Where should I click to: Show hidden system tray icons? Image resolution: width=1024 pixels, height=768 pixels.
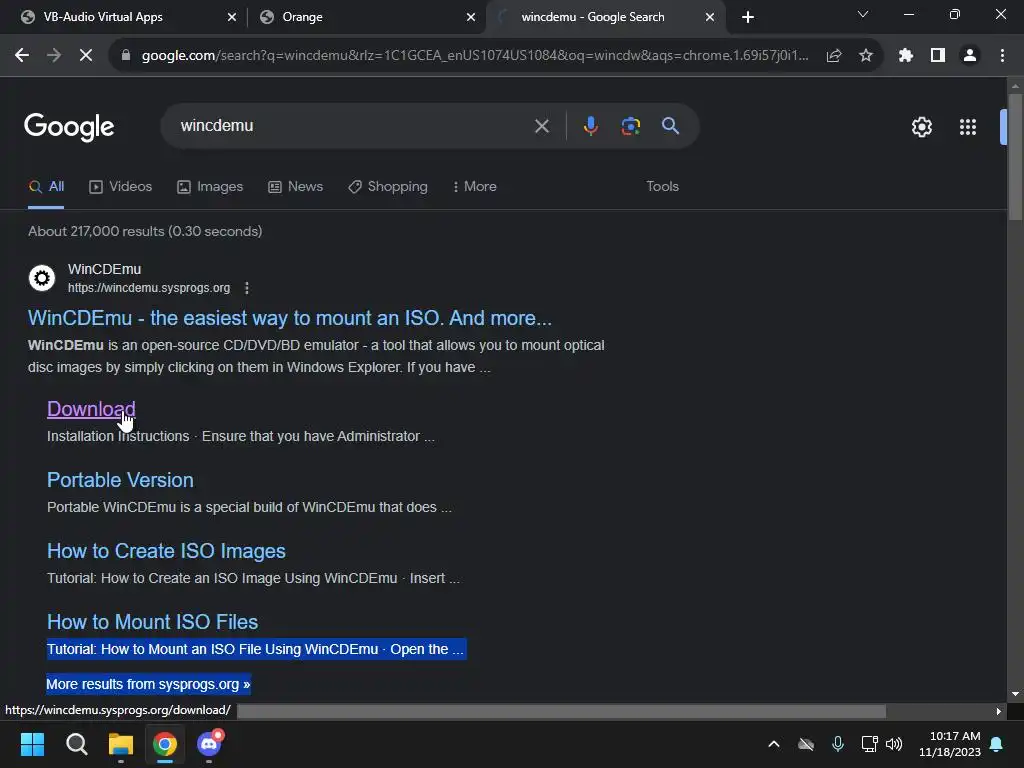coord(774,744)
